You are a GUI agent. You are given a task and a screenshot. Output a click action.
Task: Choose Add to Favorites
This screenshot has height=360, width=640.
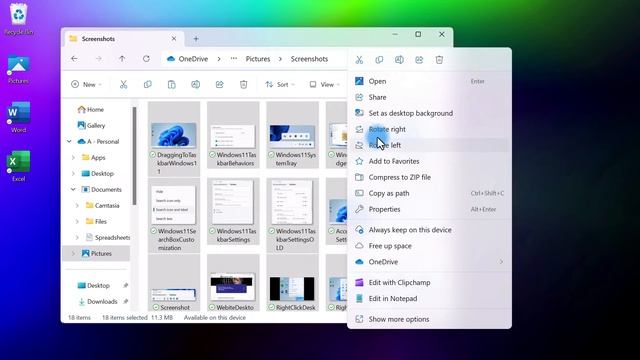point(429,161)
